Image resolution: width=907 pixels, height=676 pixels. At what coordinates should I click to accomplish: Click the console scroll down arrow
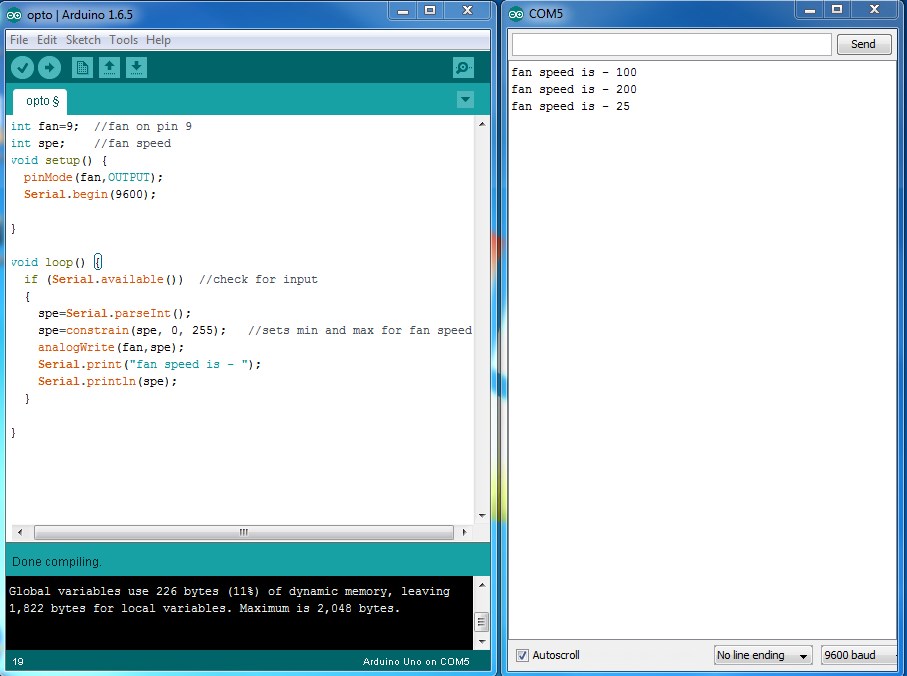tap(482, 642)
